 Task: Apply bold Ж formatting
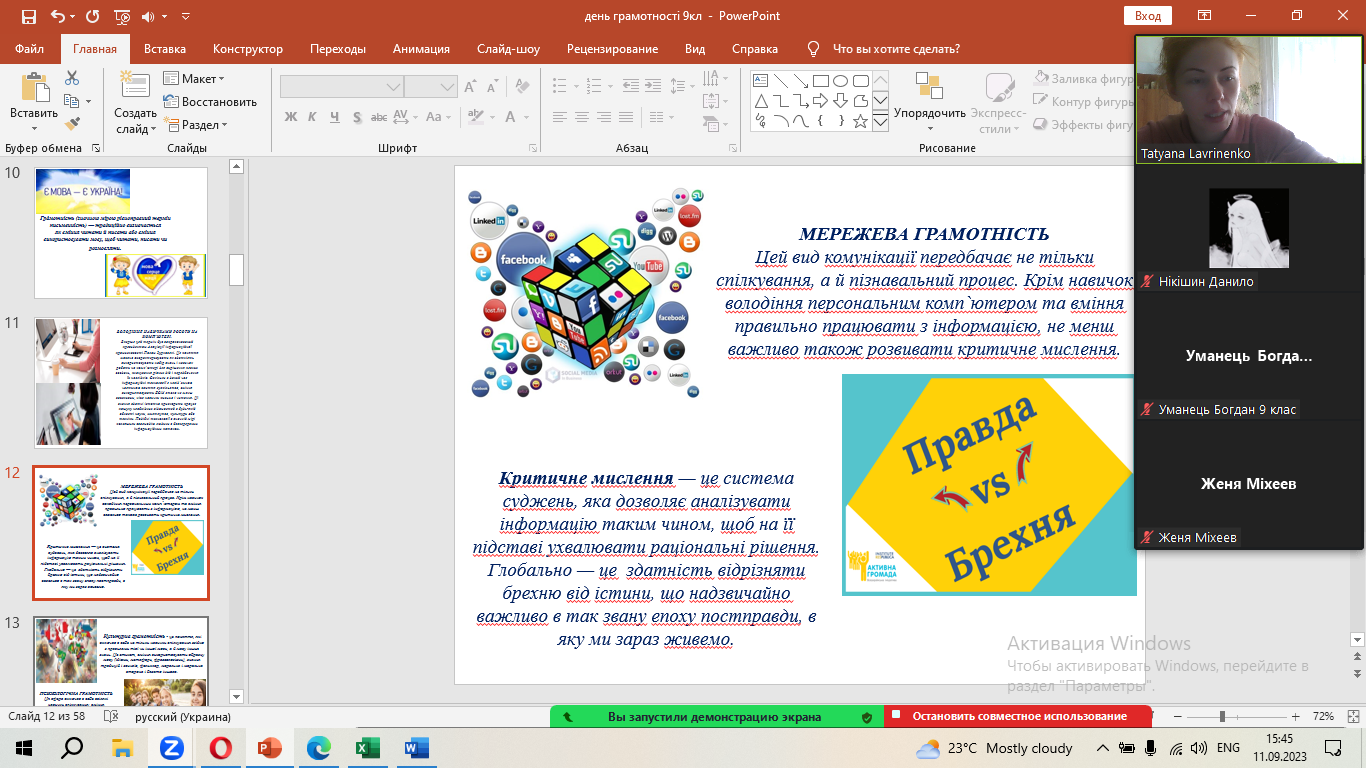click(x=291, y=117)
